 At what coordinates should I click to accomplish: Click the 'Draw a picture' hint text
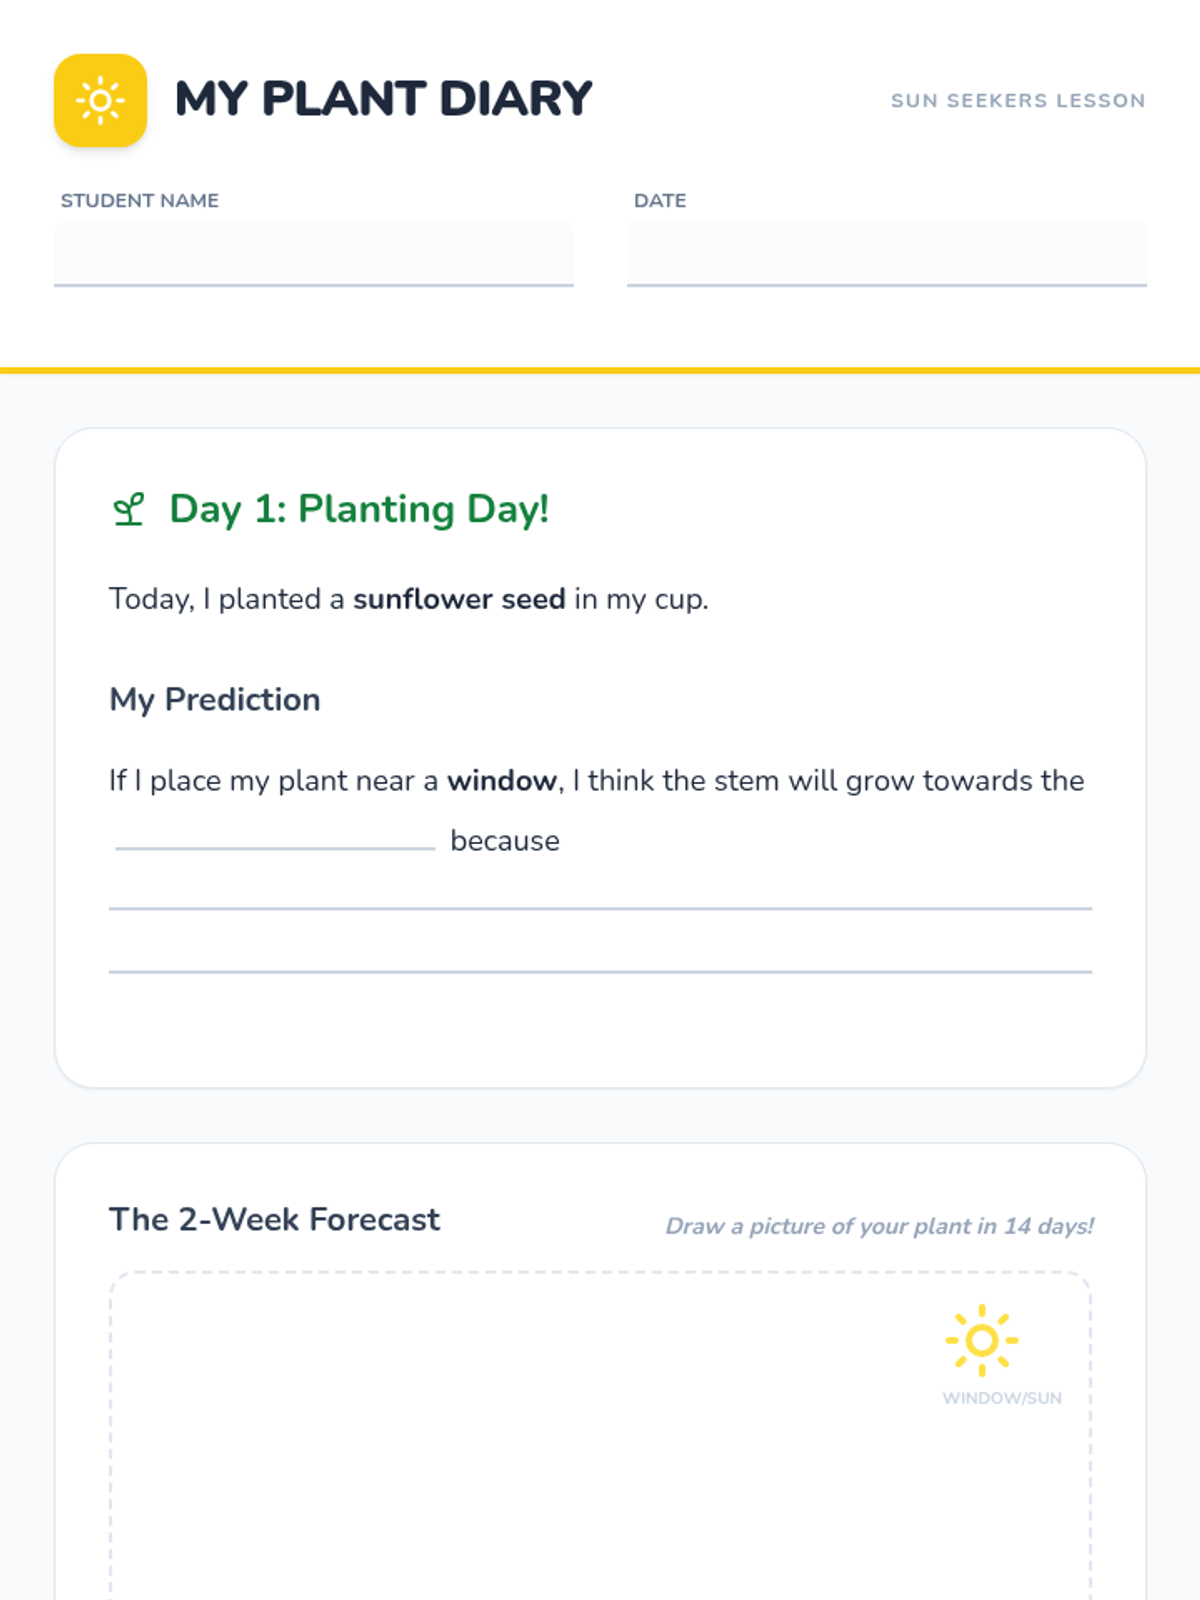click(x=879, y=1226)
